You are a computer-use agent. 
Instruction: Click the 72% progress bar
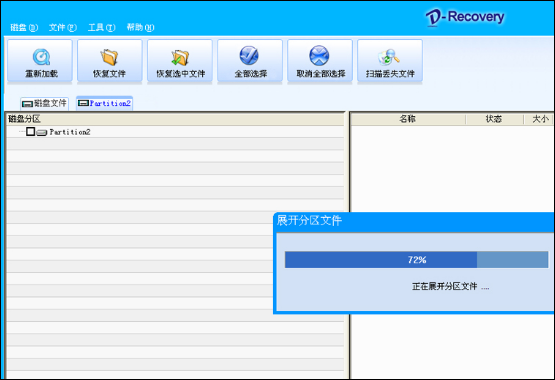point(416,260)
